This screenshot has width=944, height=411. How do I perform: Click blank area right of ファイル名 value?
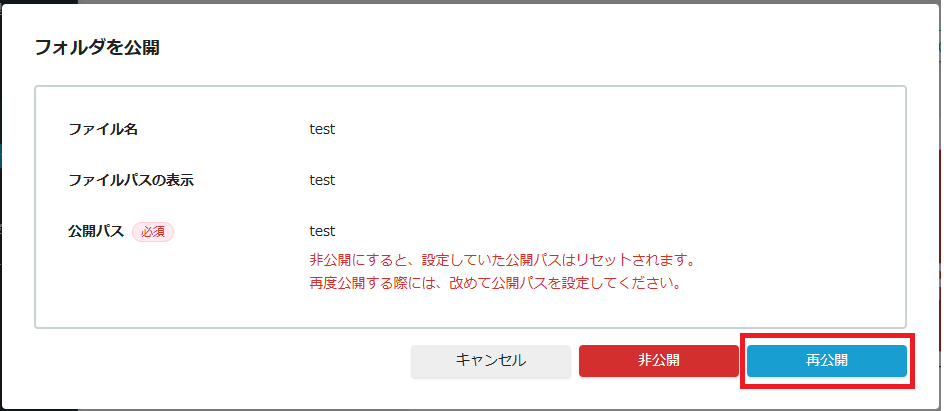[x=600, y=129]
